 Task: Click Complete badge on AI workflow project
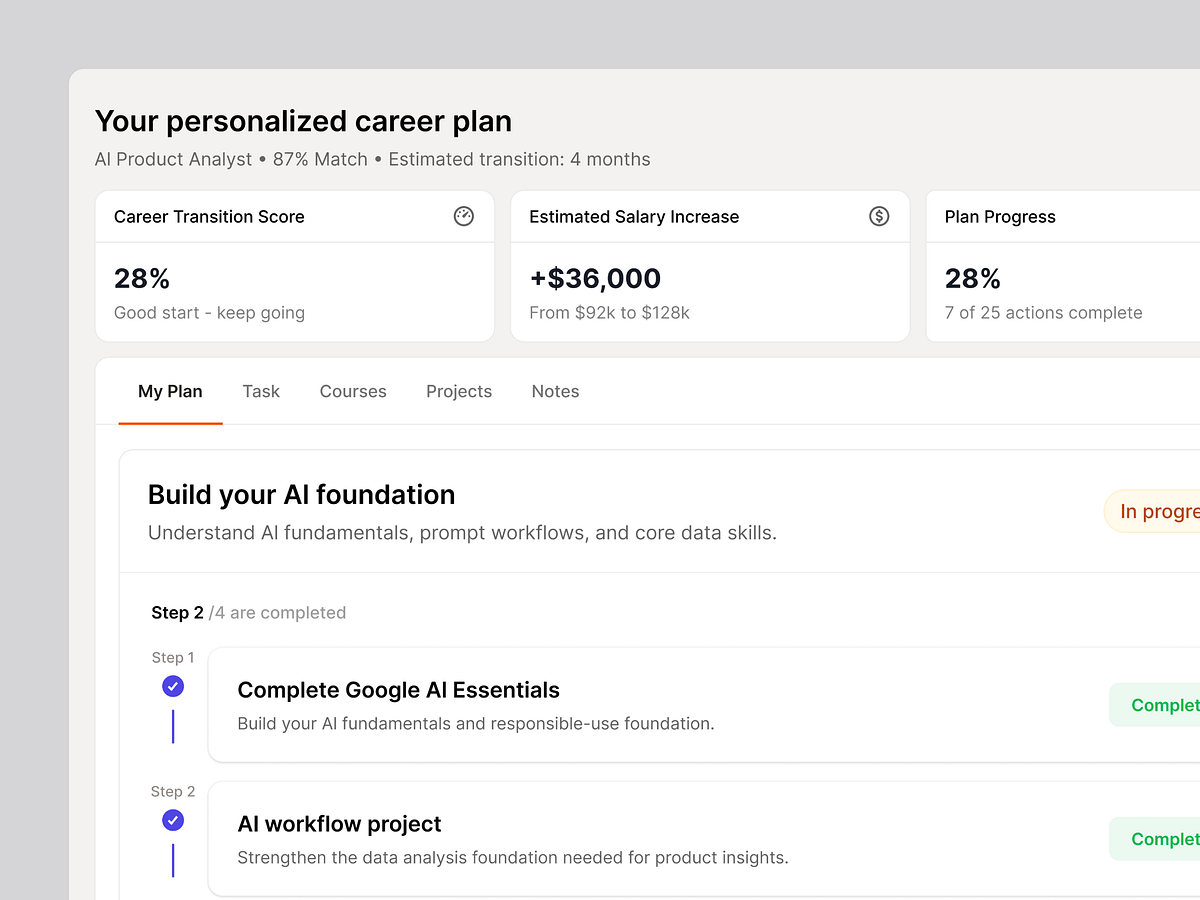point(1155,839)
